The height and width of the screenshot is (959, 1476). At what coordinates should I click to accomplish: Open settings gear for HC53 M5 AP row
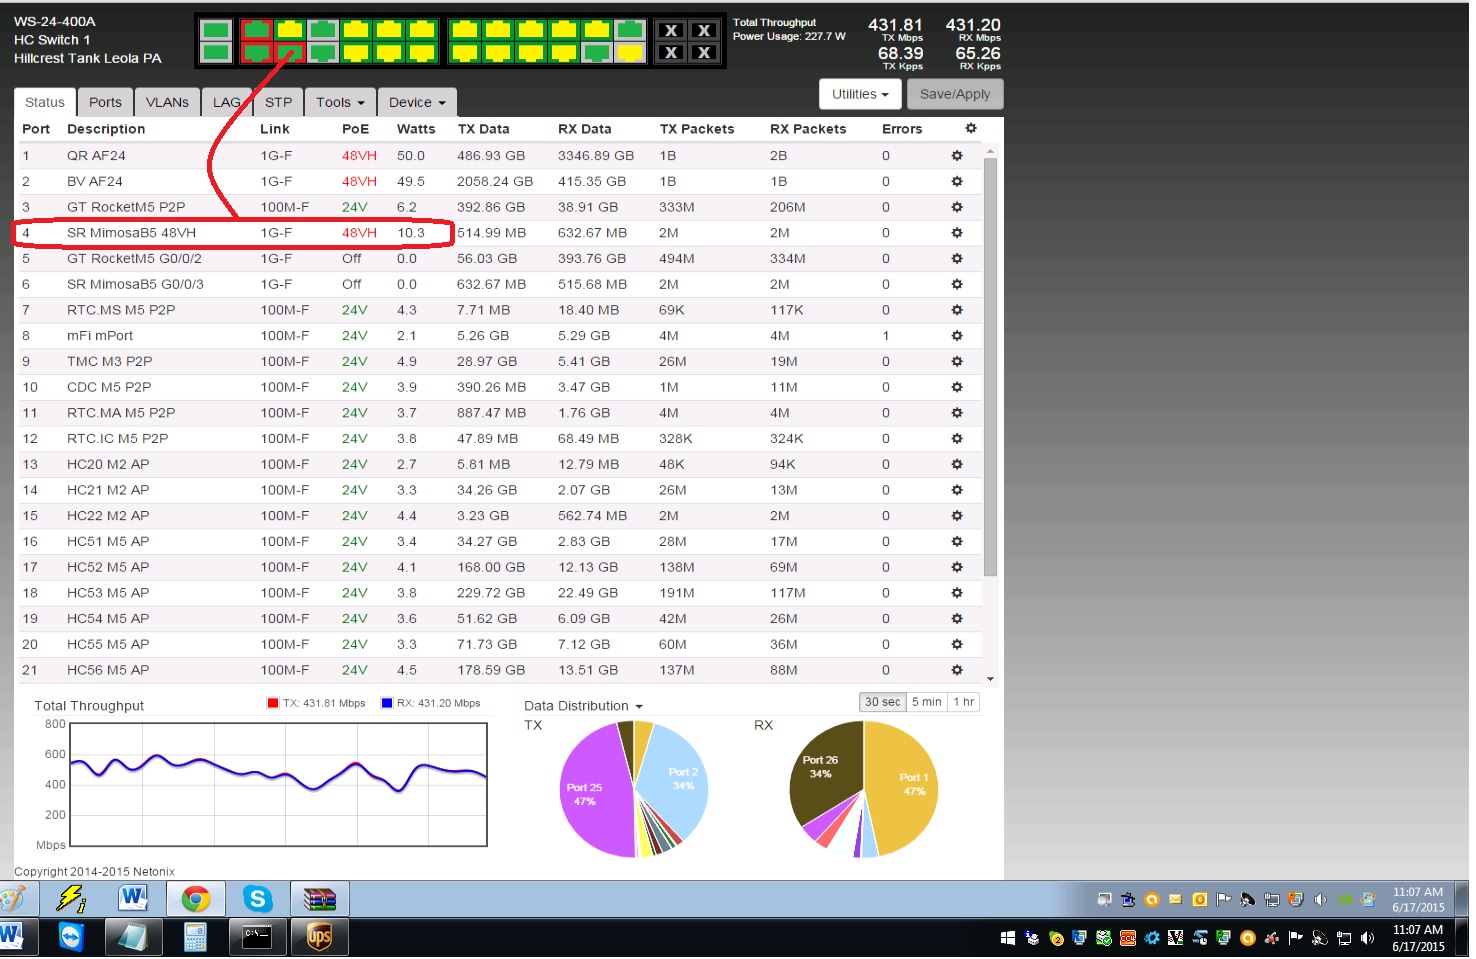pos(957,593)
